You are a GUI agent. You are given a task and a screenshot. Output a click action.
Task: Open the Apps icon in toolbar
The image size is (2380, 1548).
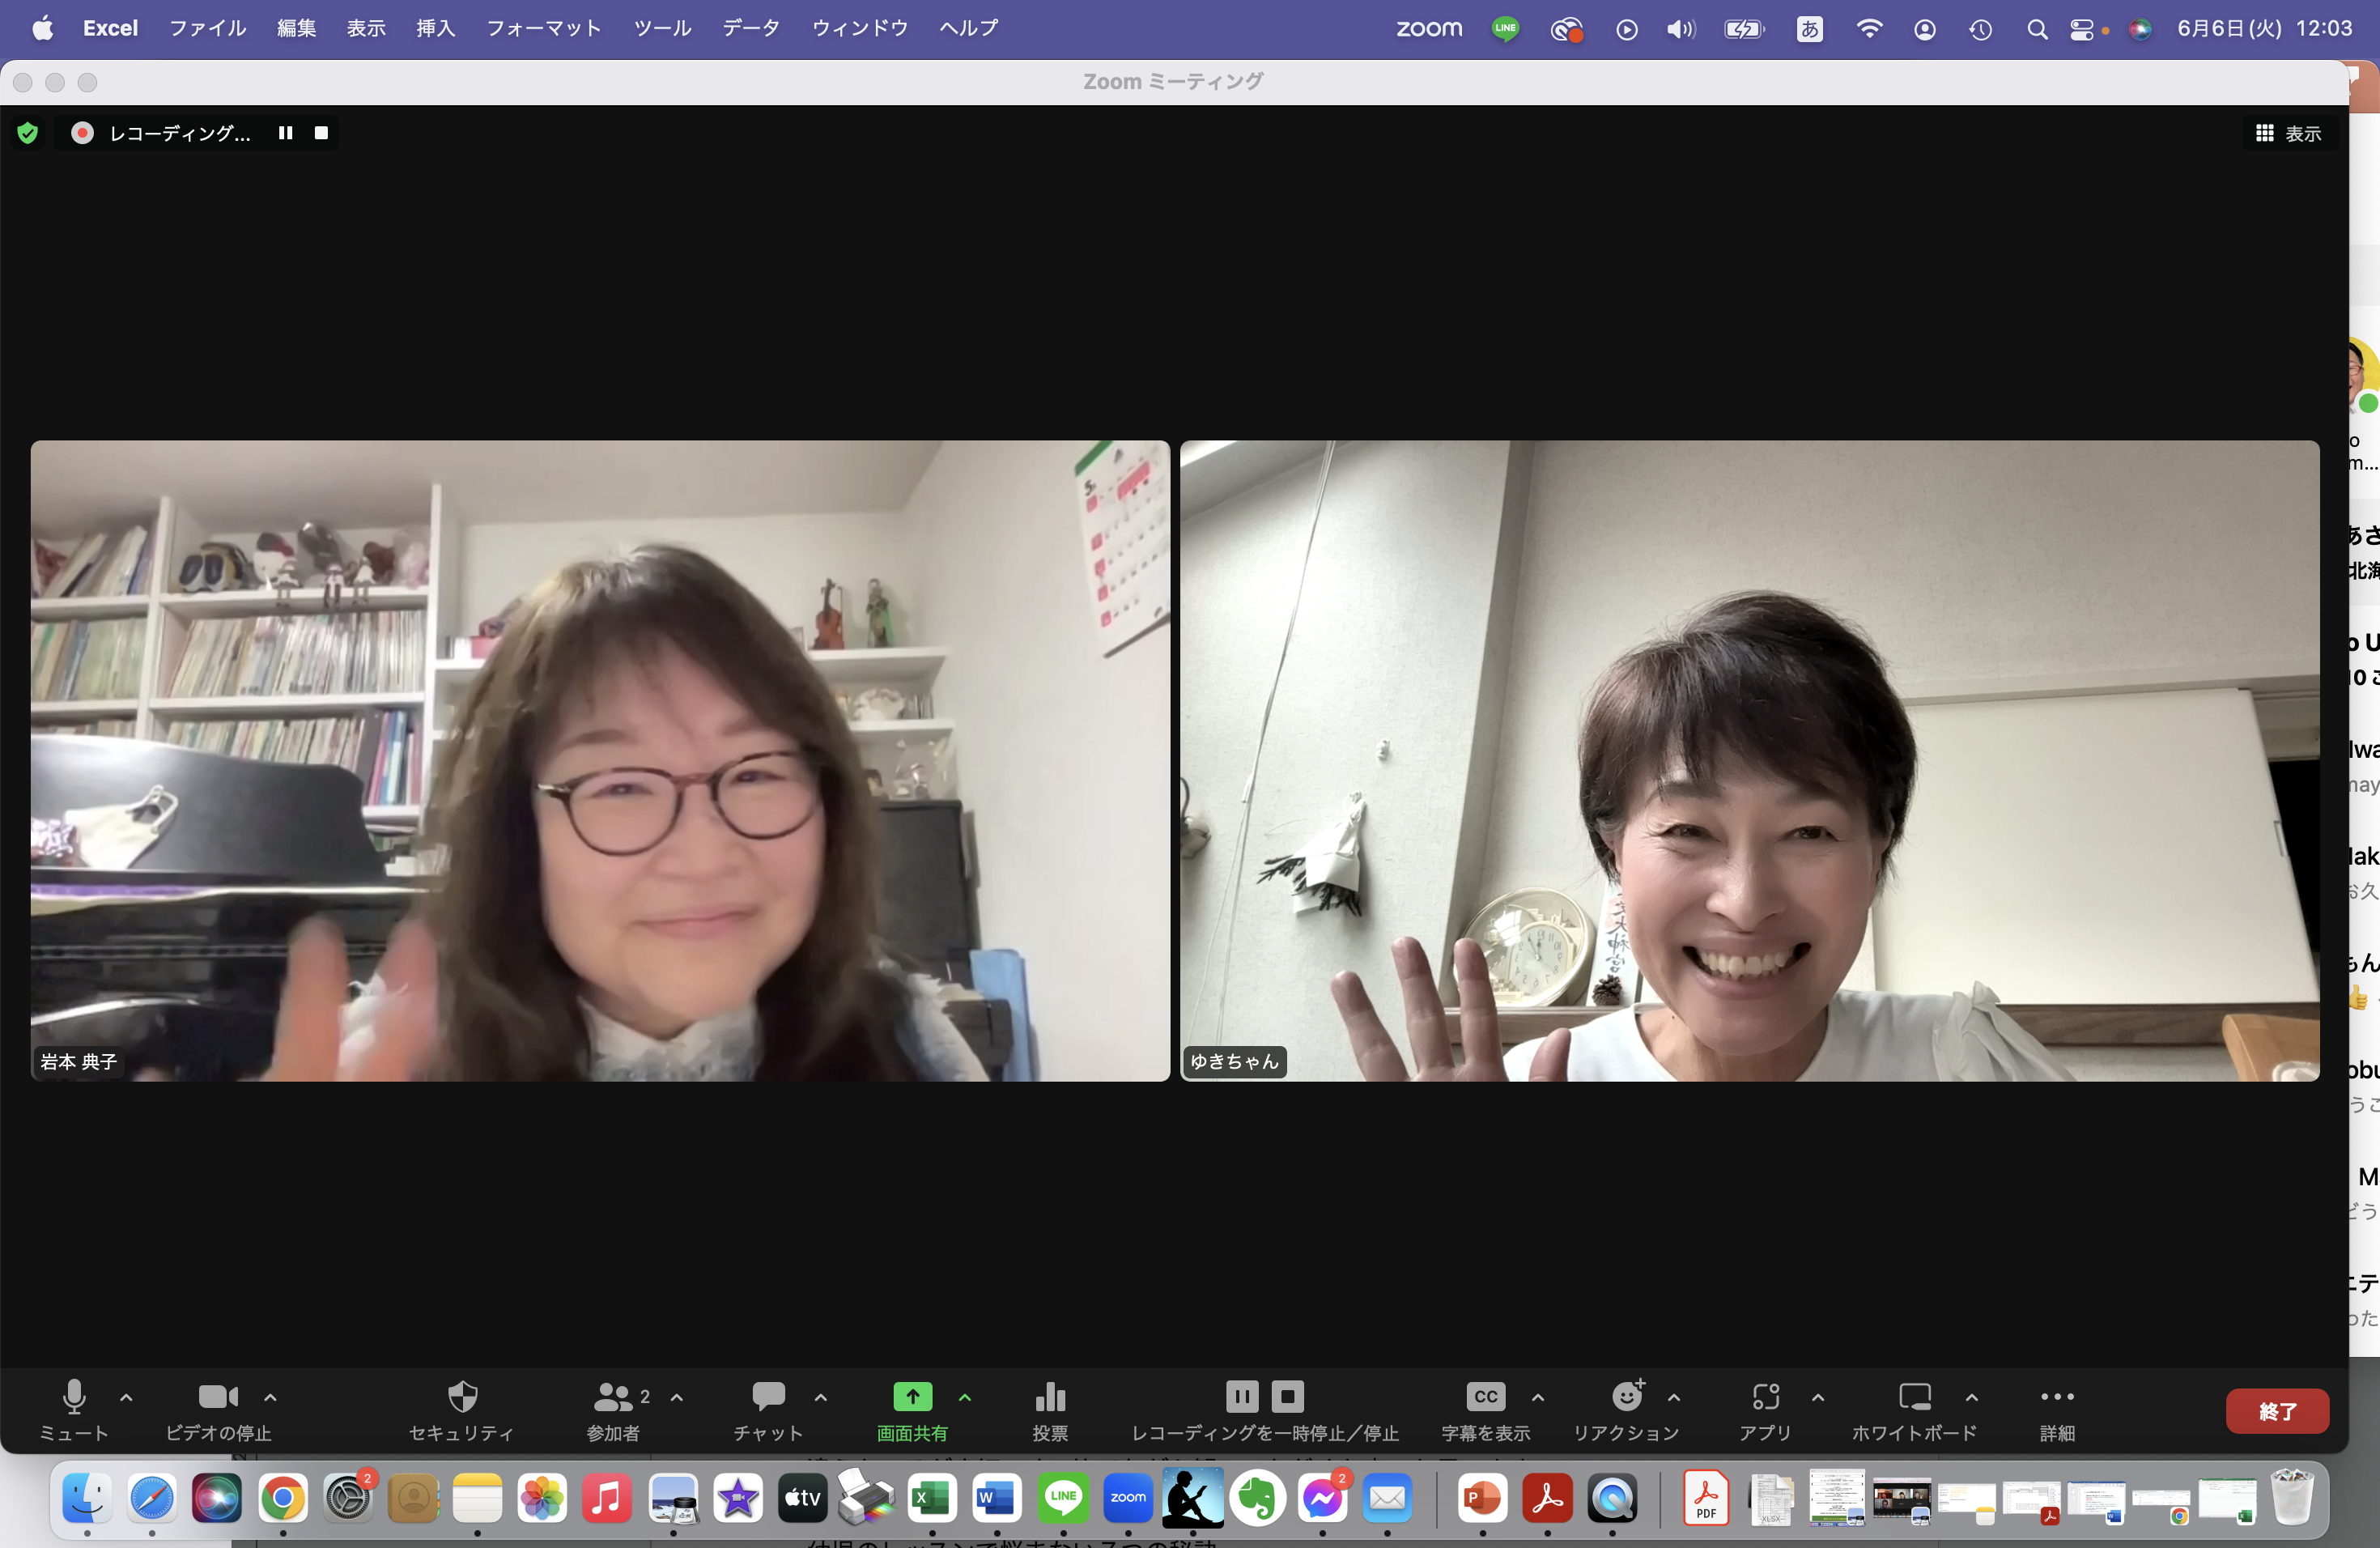click(x=1765, y=1396)
